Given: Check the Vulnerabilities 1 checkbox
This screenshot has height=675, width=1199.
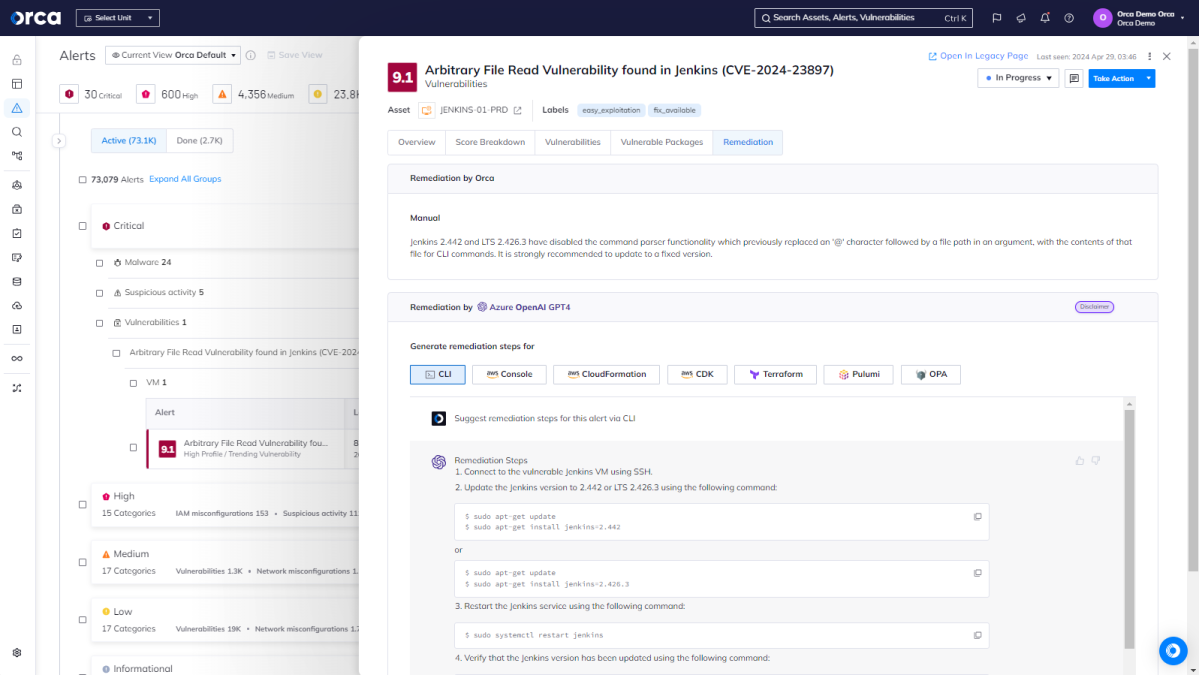Looking at the screenshot, I should [99, 323].
